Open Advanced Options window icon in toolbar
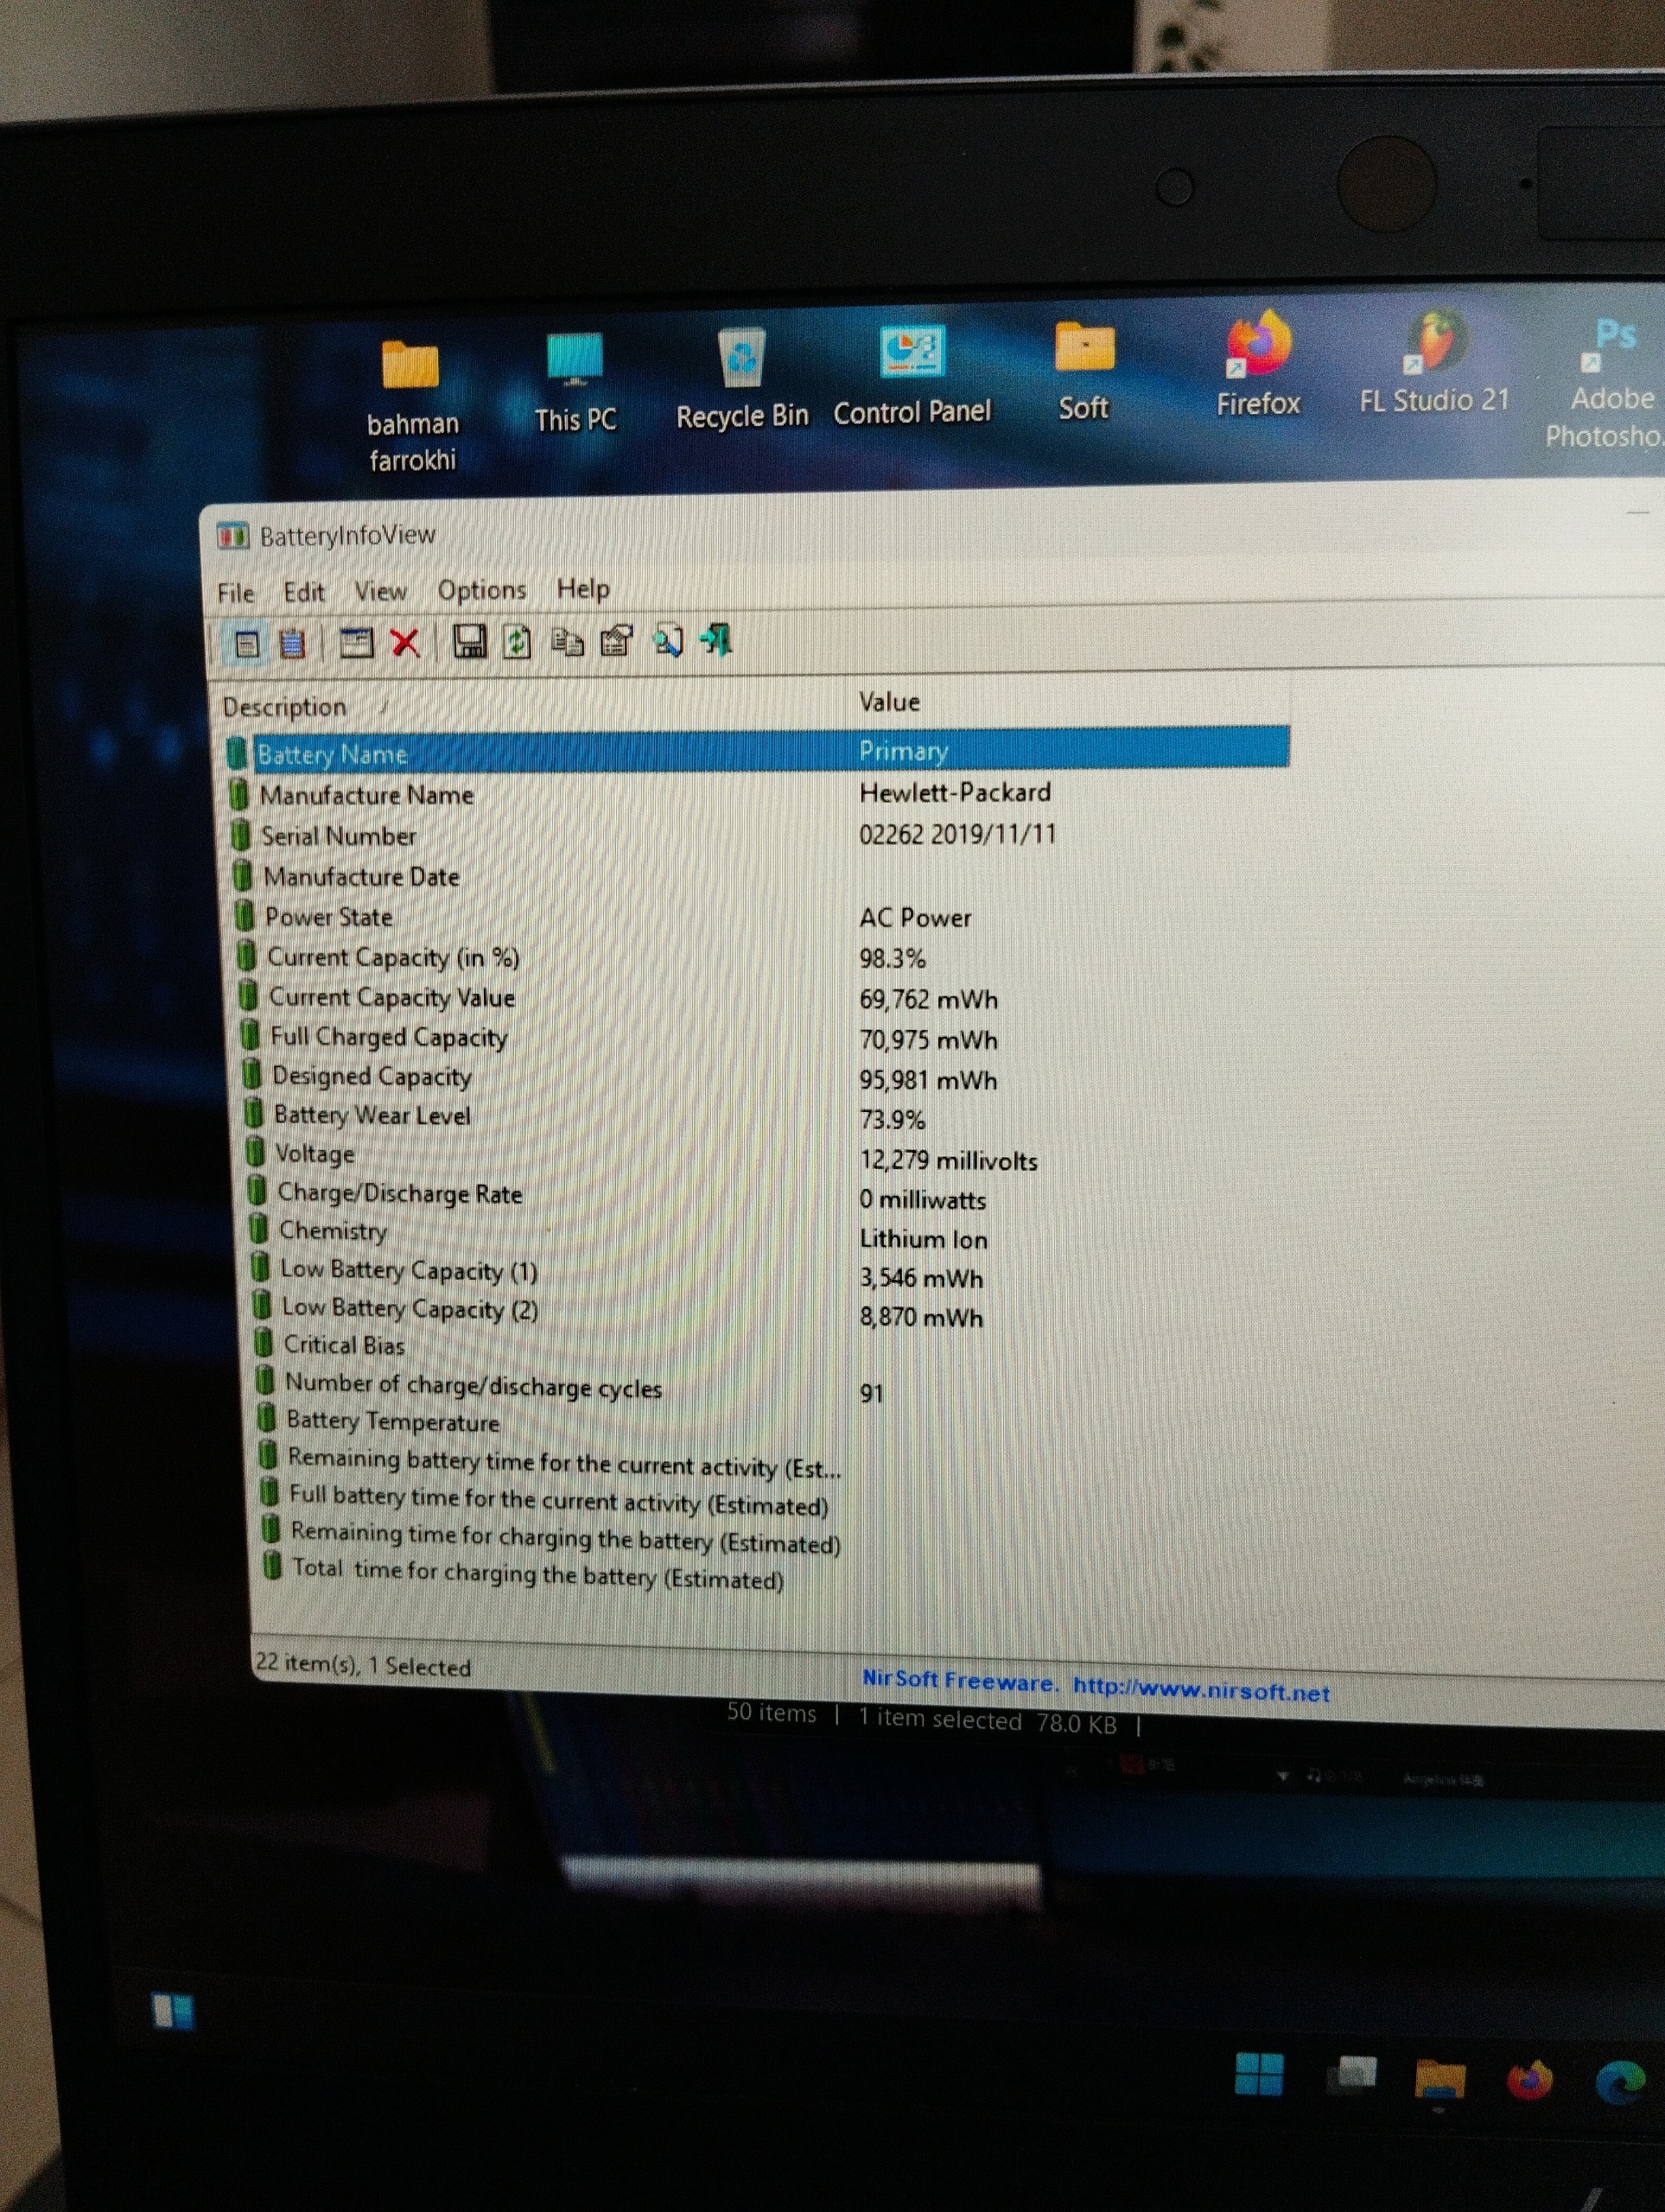This screenshot has height=2212, width=1665. coord(356,642)
